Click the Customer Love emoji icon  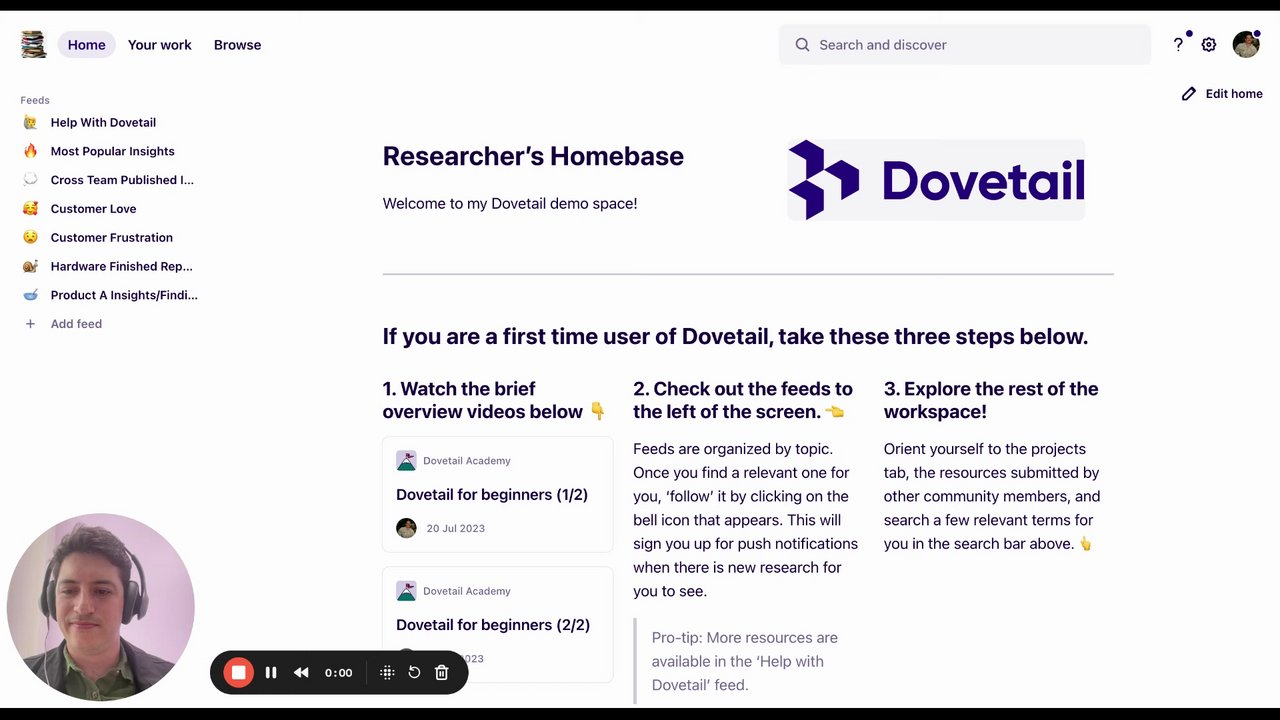point(30,209)
